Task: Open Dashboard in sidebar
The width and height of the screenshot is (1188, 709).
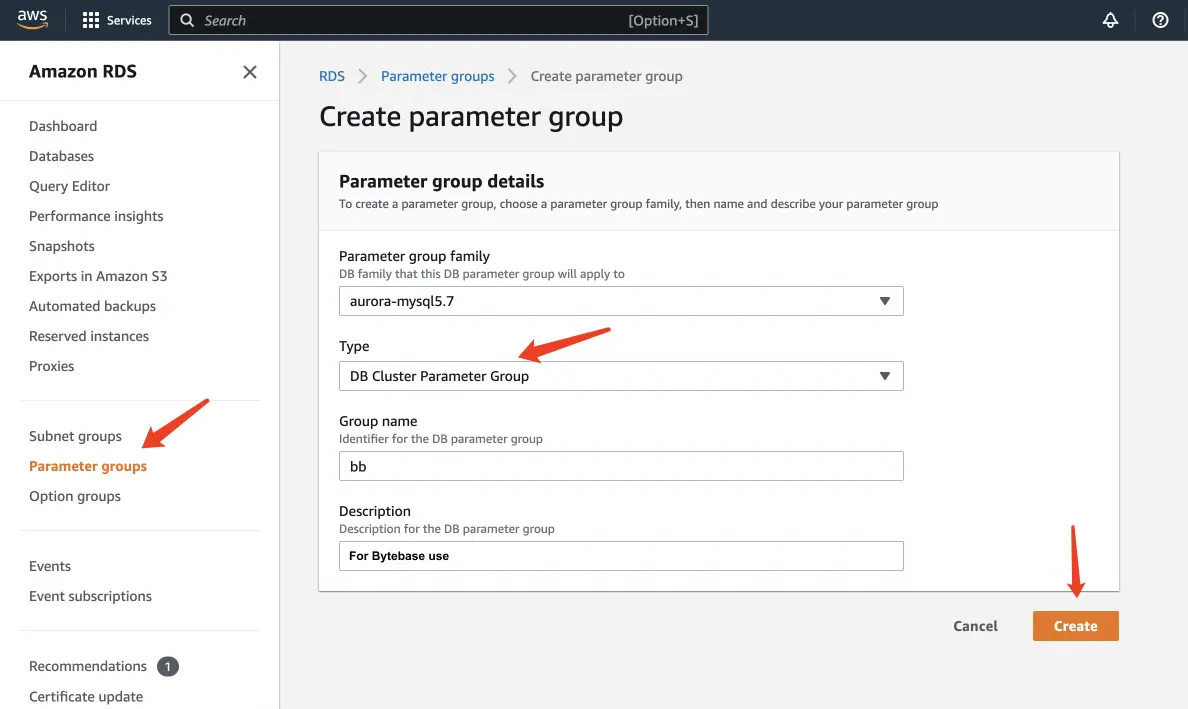Action: (x=63, y=126)
